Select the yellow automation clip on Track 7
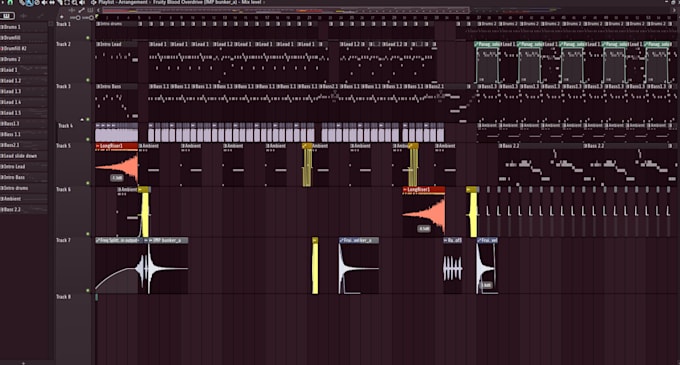 315,266
